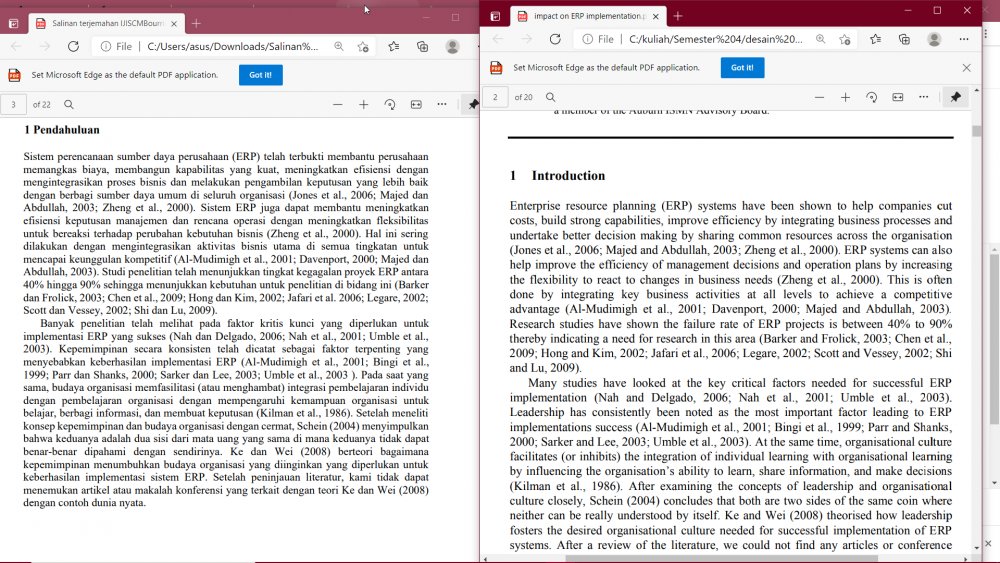Open new tab in right window

(678, 16)
